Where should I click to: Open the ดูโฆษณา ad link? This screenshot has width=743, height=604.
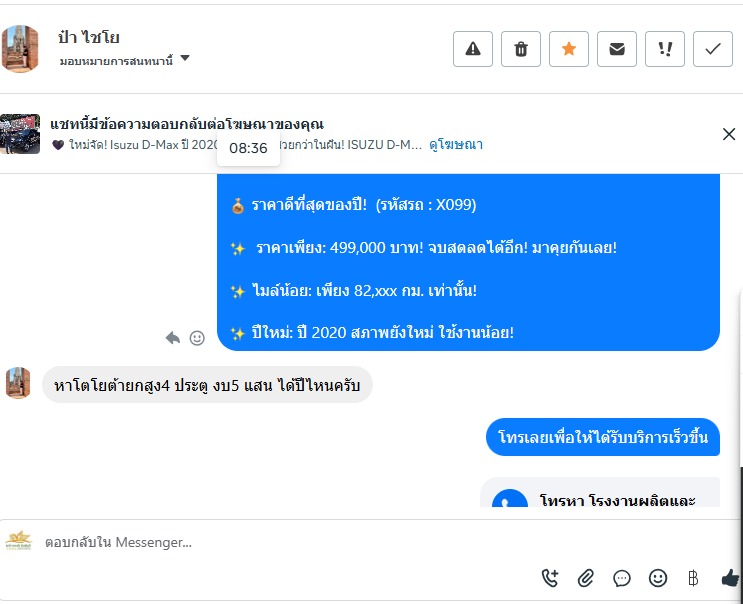pyautogui.click(x=456, y=145)
